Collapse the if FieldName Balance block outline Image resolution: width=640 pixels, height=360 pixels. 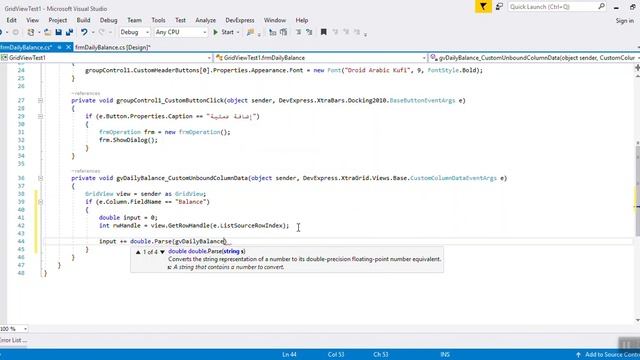coord(40,202)
